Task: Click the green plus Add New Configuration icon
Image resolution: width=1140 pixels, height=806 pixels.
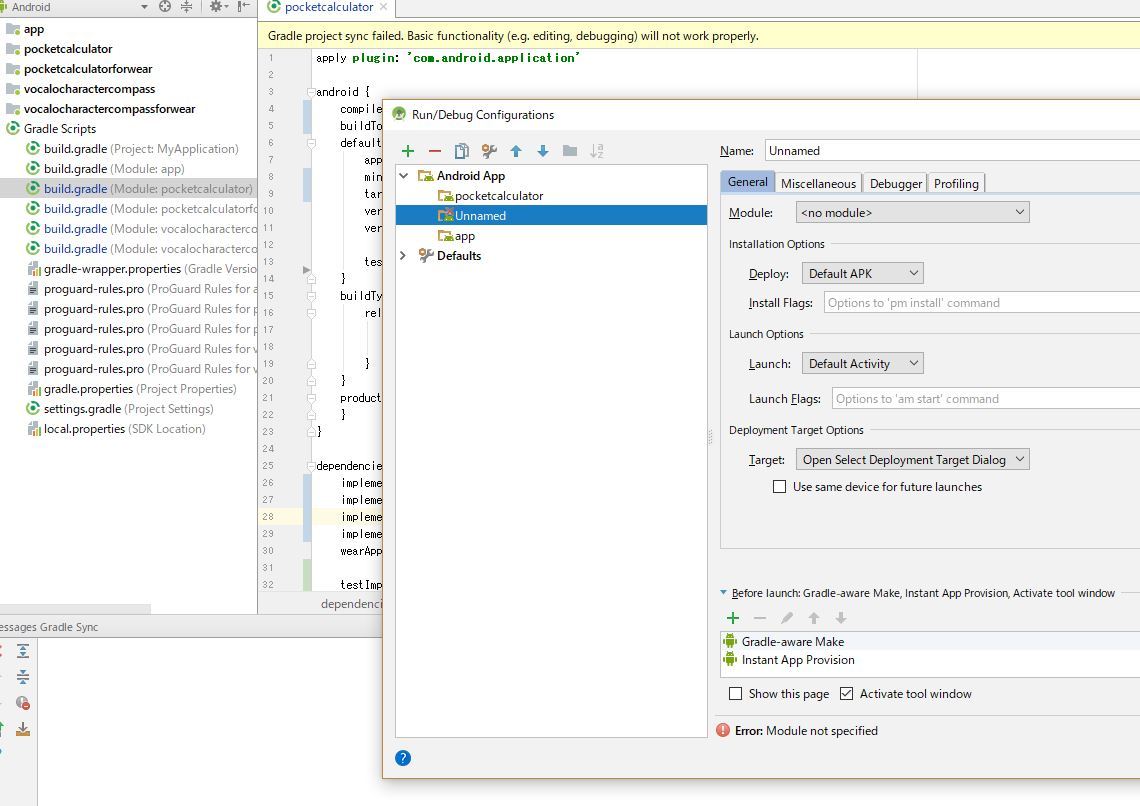Action: pyautogui.click(x=408, y=151)
